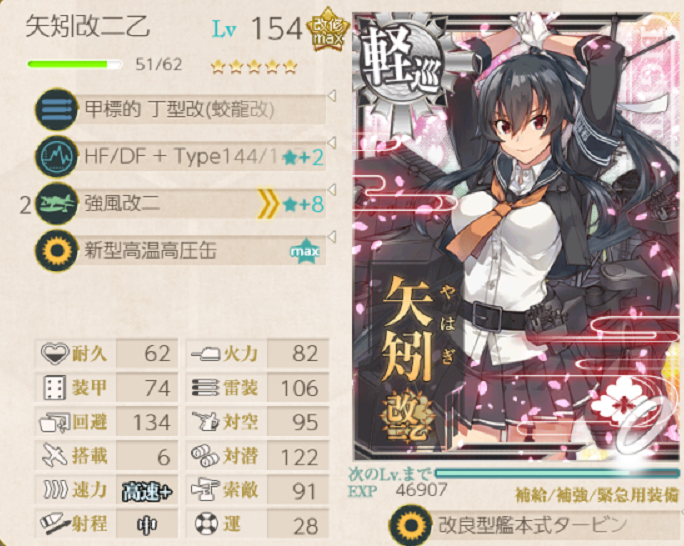
Task: Click the torpedo icon for 甲標的 丁型改
Action: coord(56,109)
